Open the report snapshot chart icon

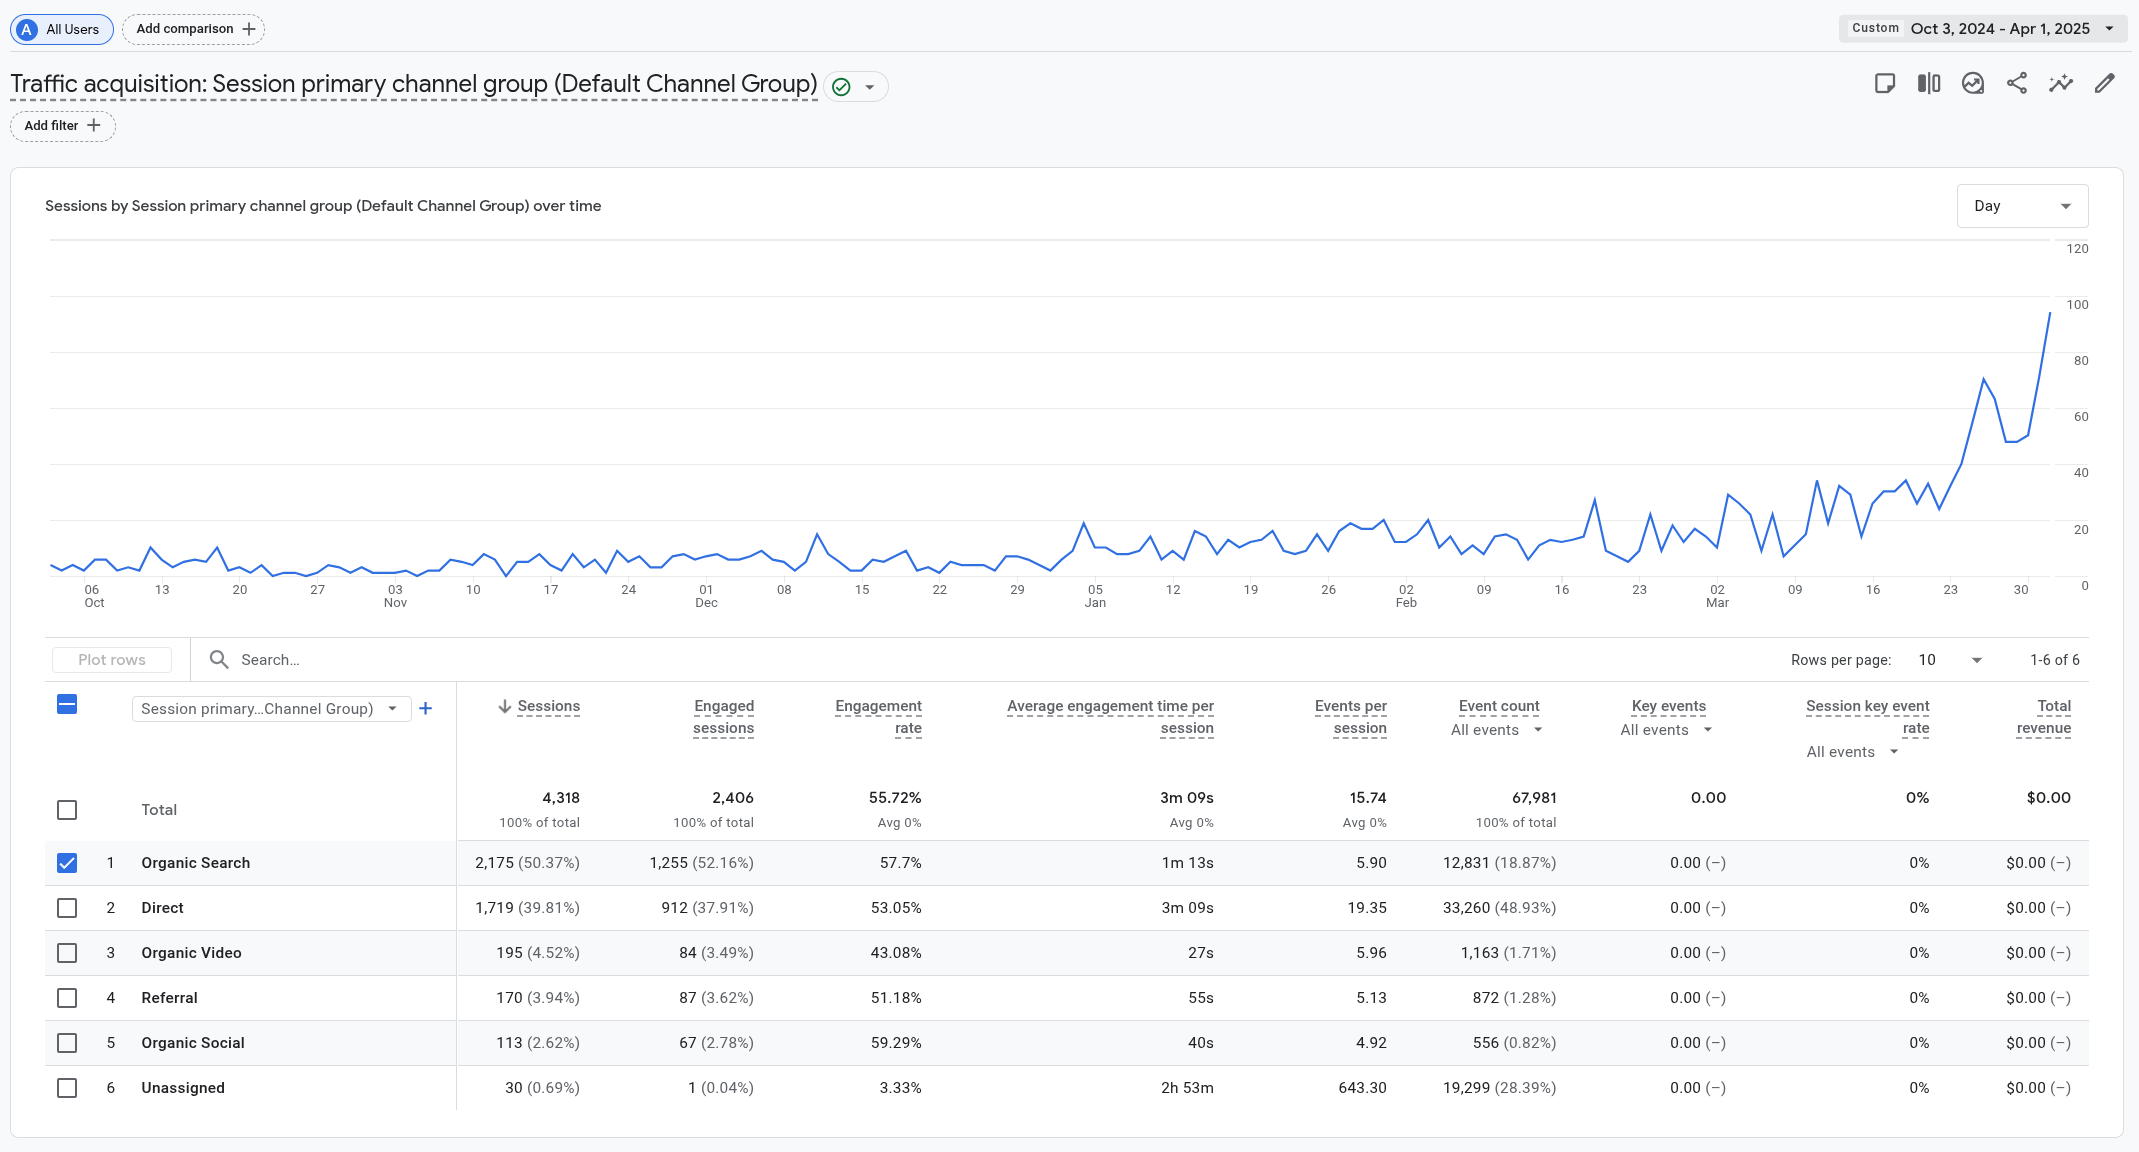[x=1972, y=84]
